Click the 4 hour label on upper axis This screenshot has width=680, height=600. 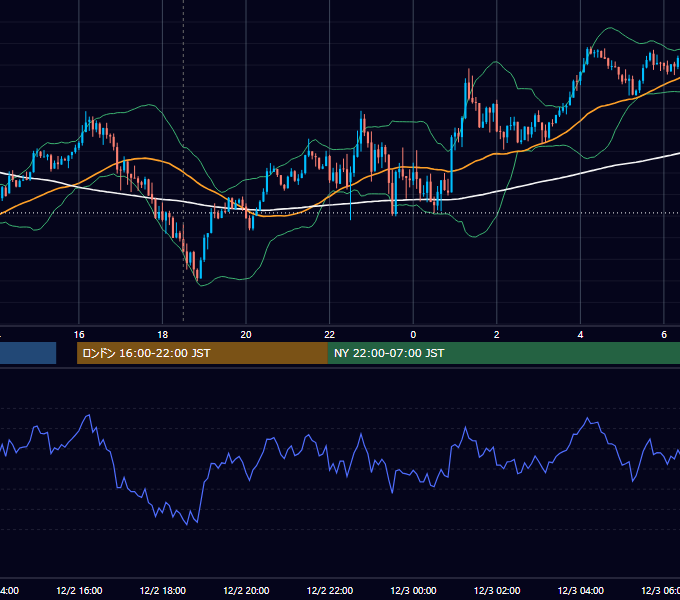pyautogui.click(x=580, y=334)
